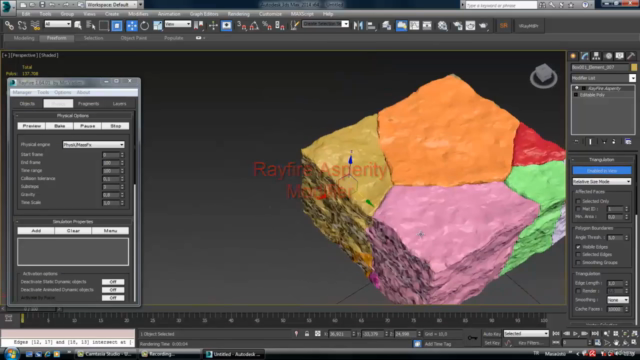Activate the Select Object tool
The image size is (640, 360).
pos(78,26)
